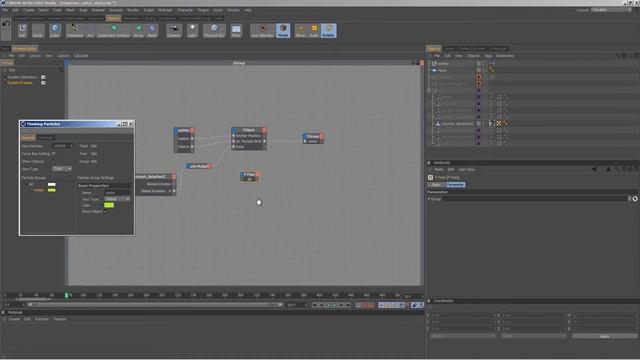Open the Character menu

[x=185, y=10]
